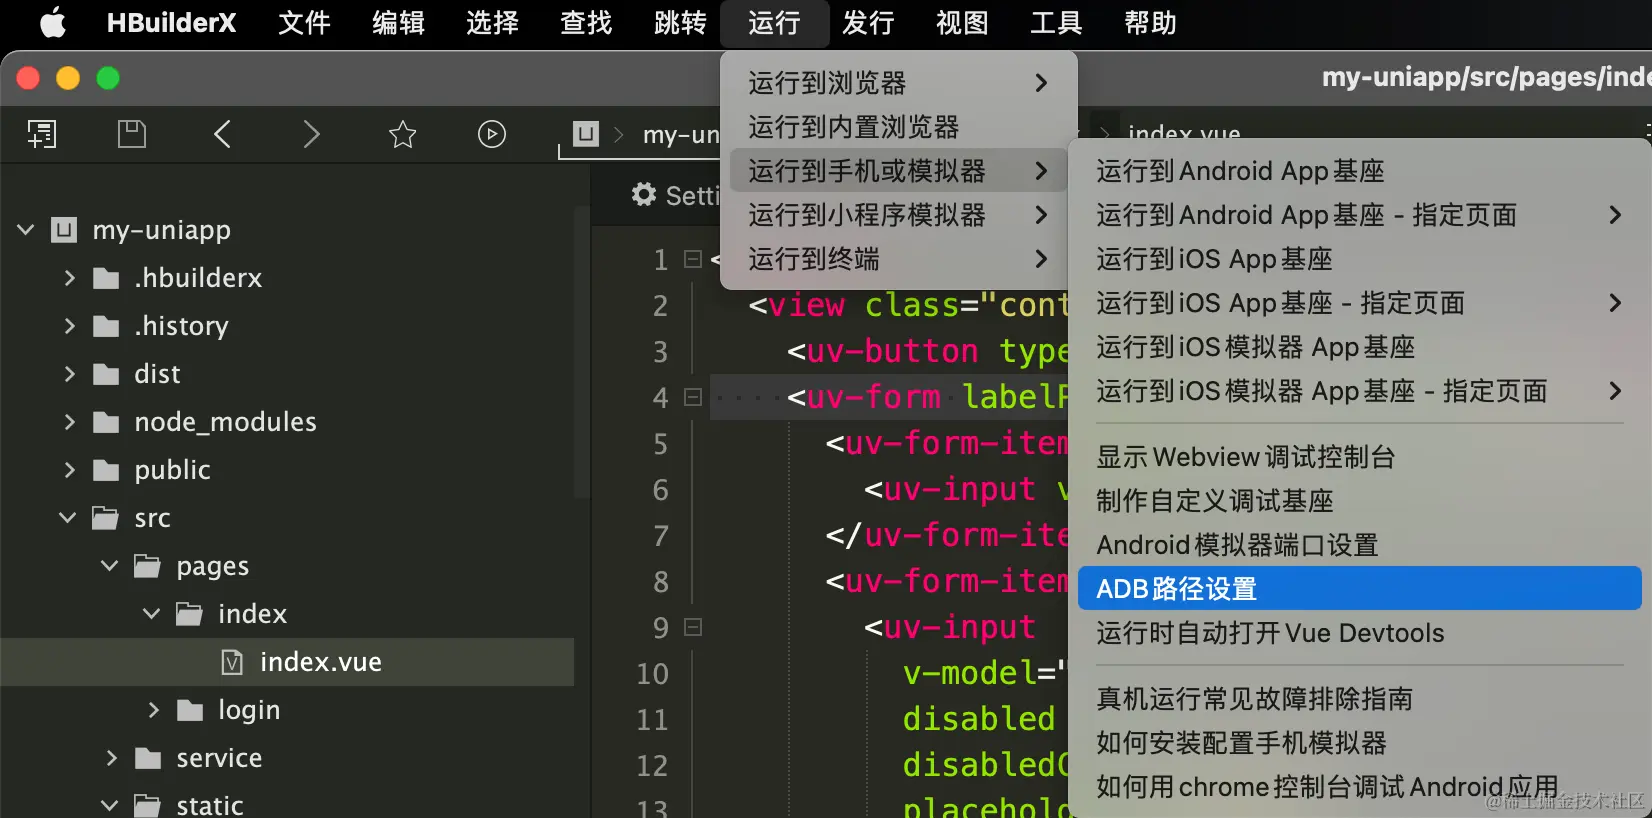Open 运行到手机或模拟器 submenu
Screen dimensions: 1652x818
click(x=898, y=171)
